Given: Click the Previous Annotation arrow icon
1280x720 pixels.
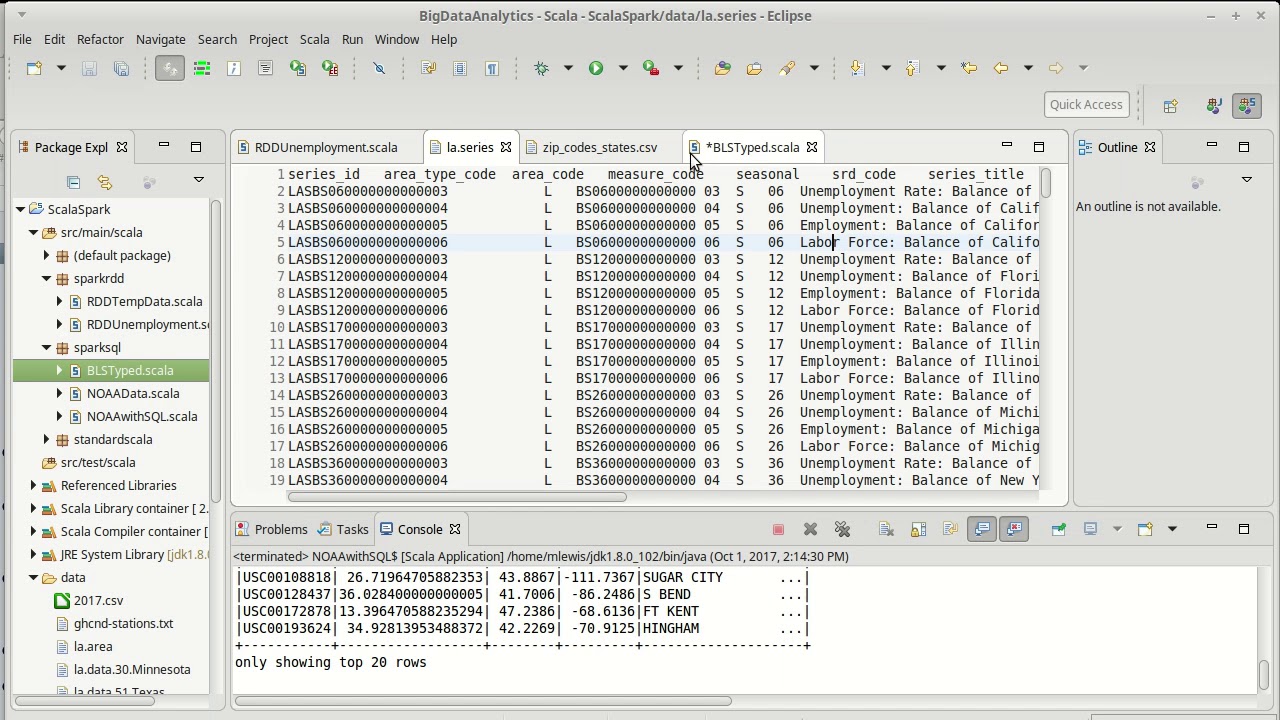Looking at the screenshot, I should [x=912, y=68].
